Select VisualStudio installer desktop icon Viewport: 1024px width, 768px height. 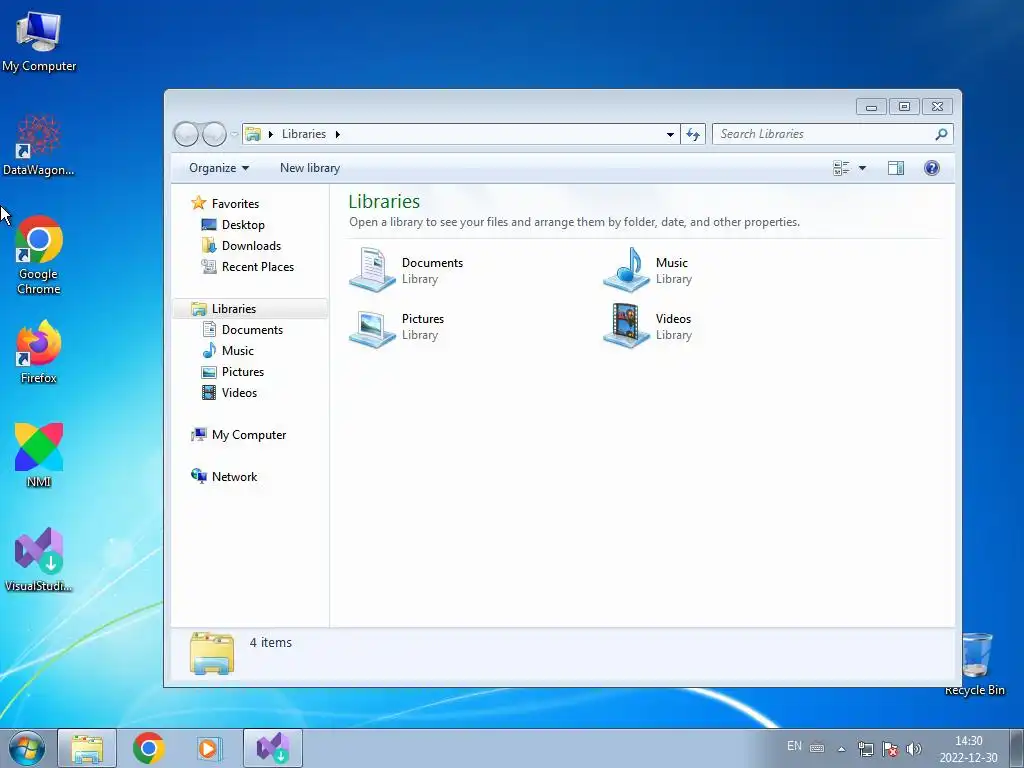pyautogui.click(x=39, y=560)
